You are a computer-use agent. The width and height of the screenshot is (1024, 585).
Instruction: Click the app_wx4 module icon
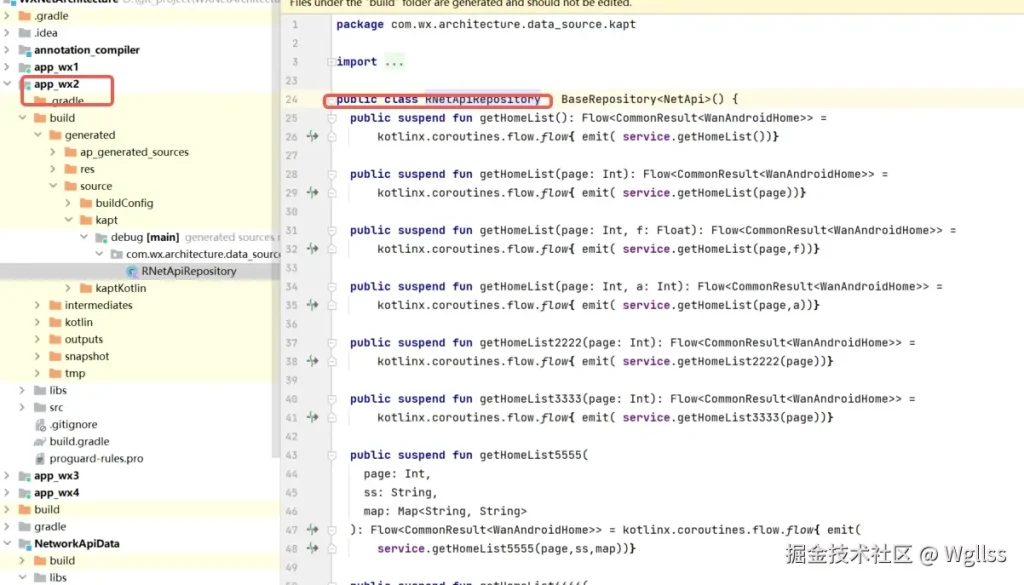[x=25, y=492]
